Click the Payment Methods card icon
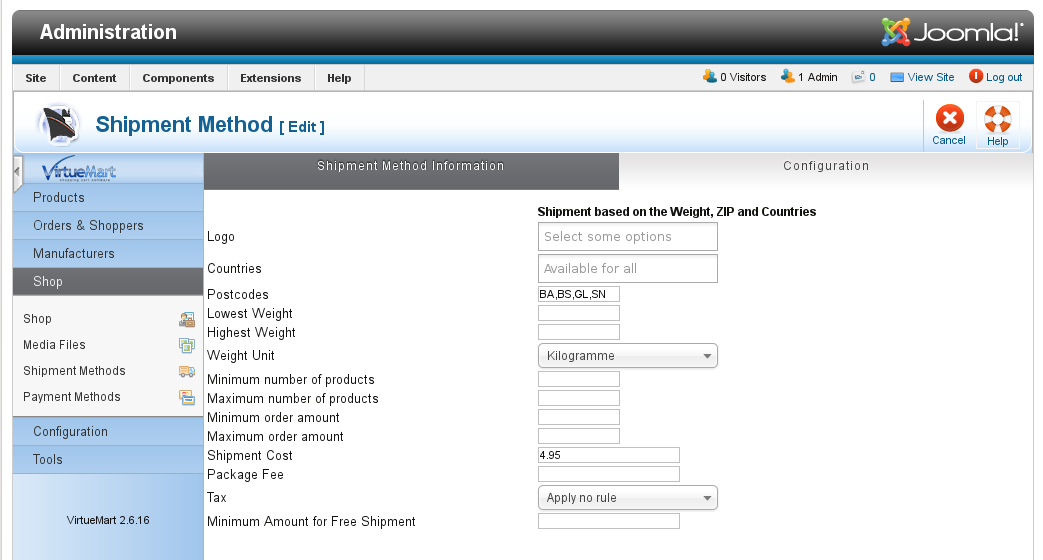The height and width of the screenshot is (560, 1043). pos(187,397)
